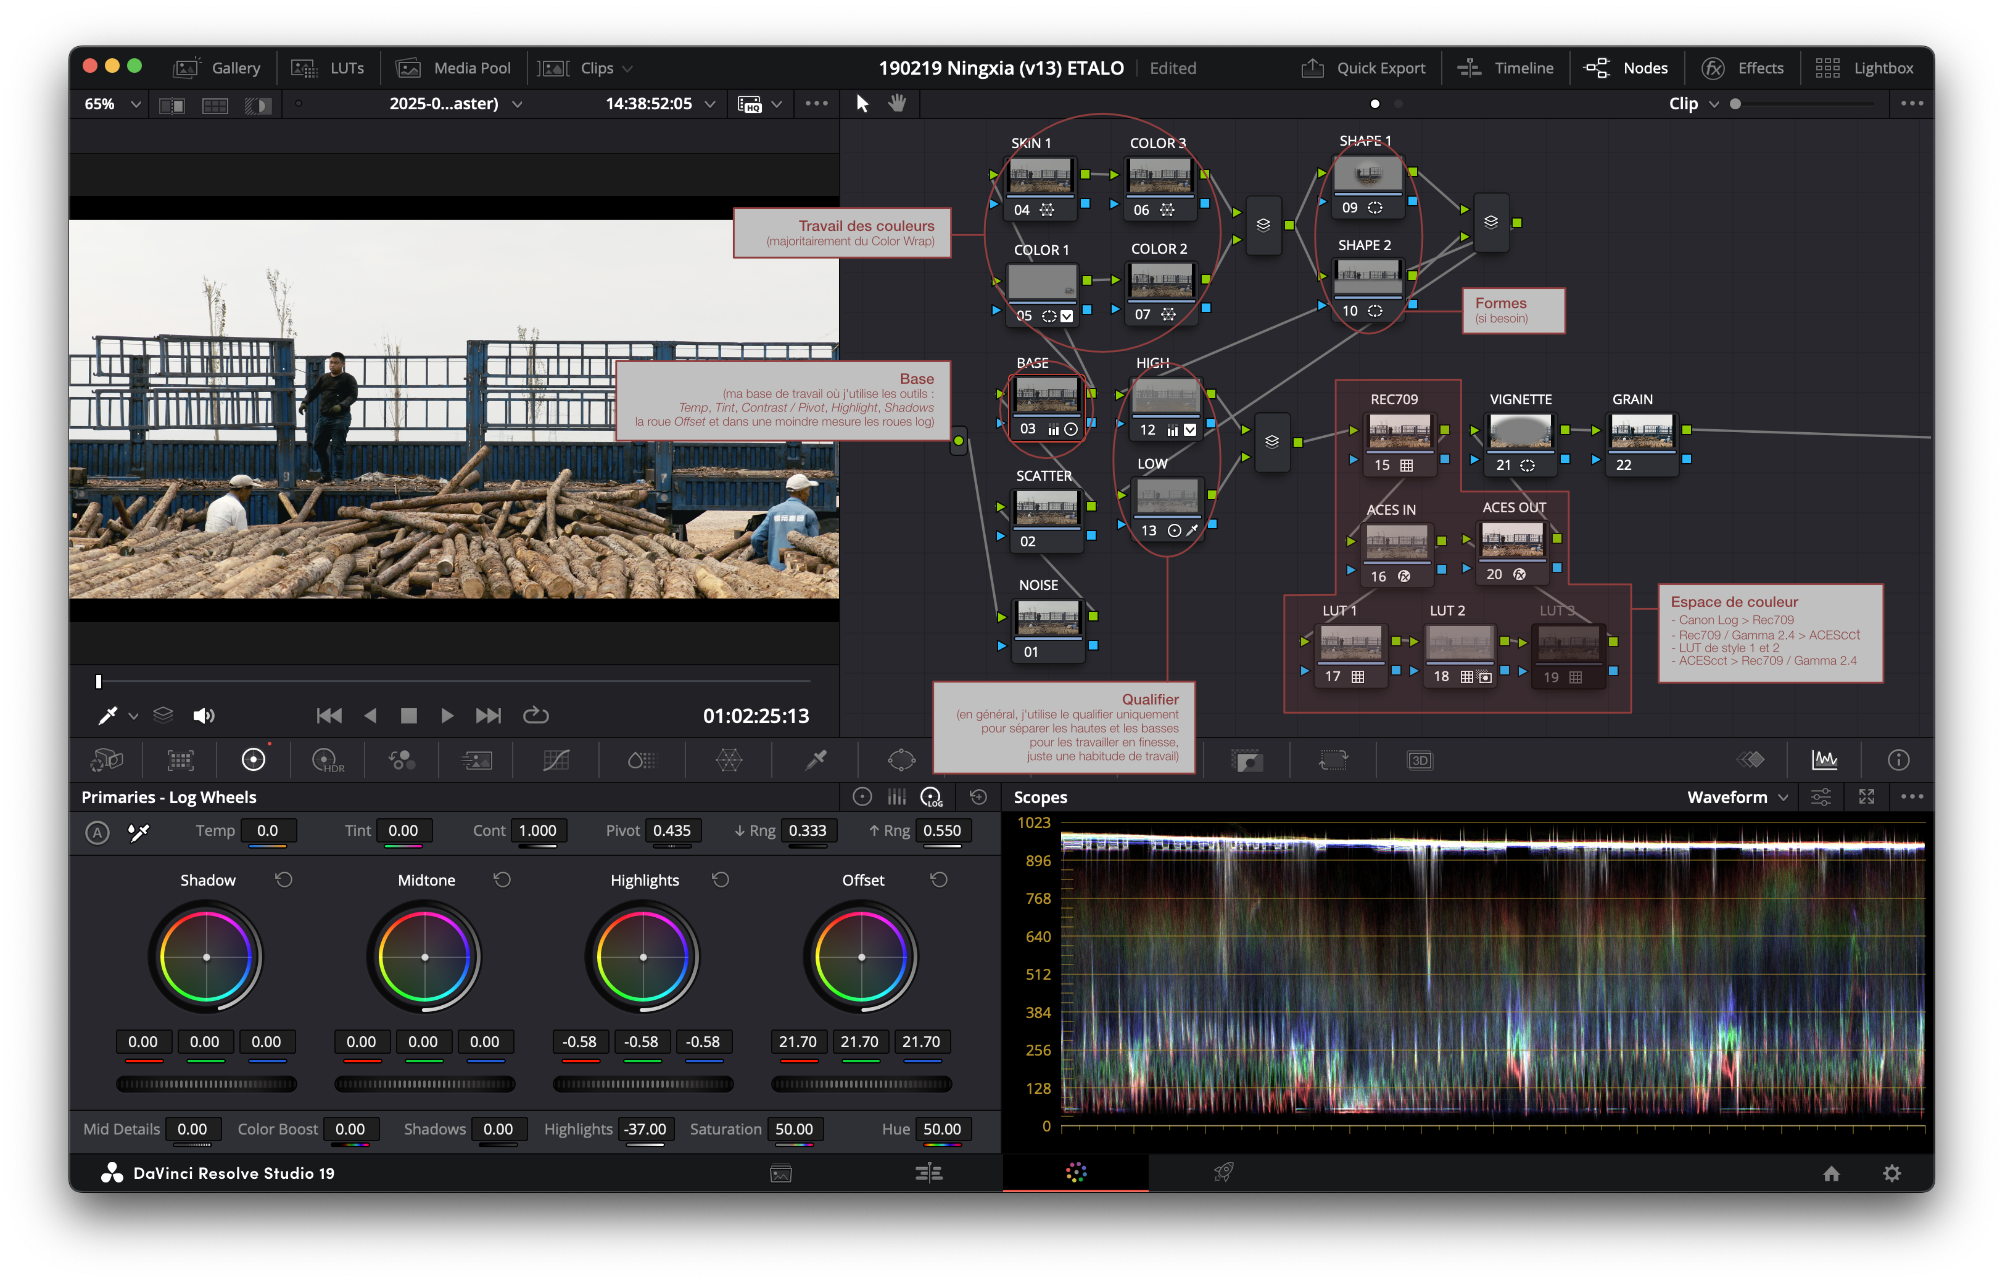The height and width of the screenshot is (1282, 2000).
Task: Click the Shadow color wheel
Action: 207,957
